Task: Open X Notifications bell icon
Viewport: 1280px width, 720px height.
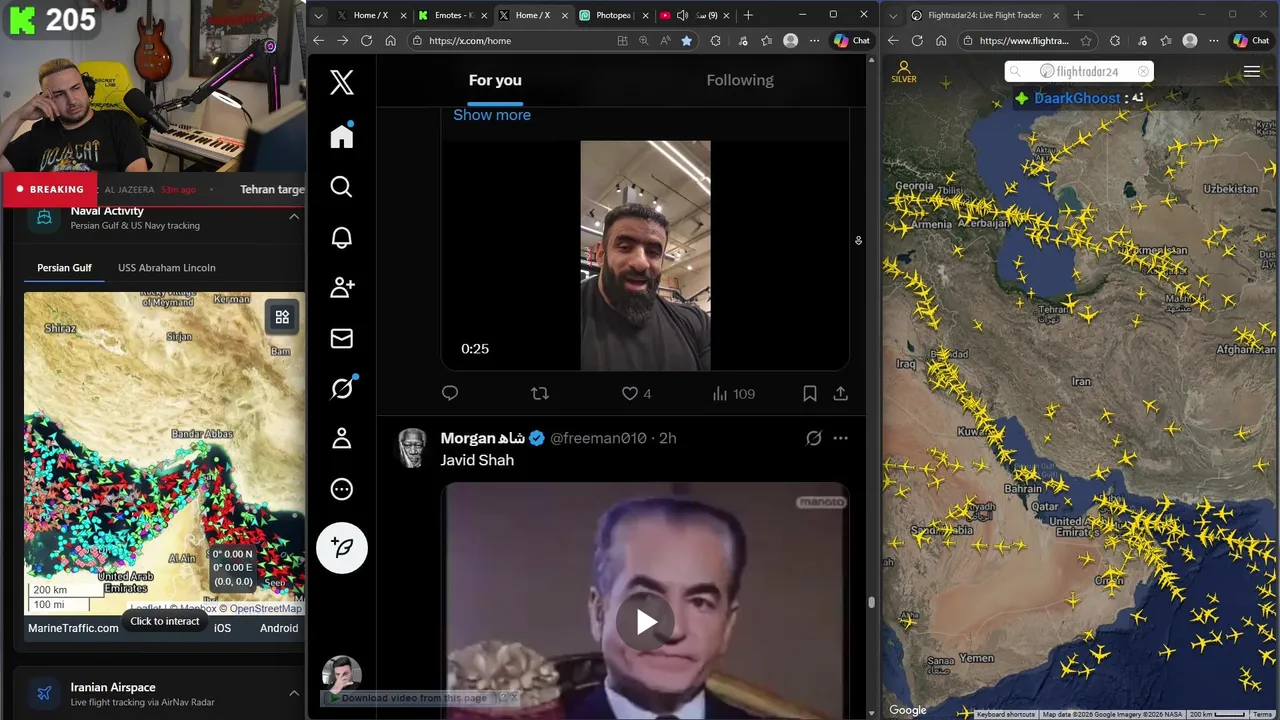Action: tap(342, 237)
